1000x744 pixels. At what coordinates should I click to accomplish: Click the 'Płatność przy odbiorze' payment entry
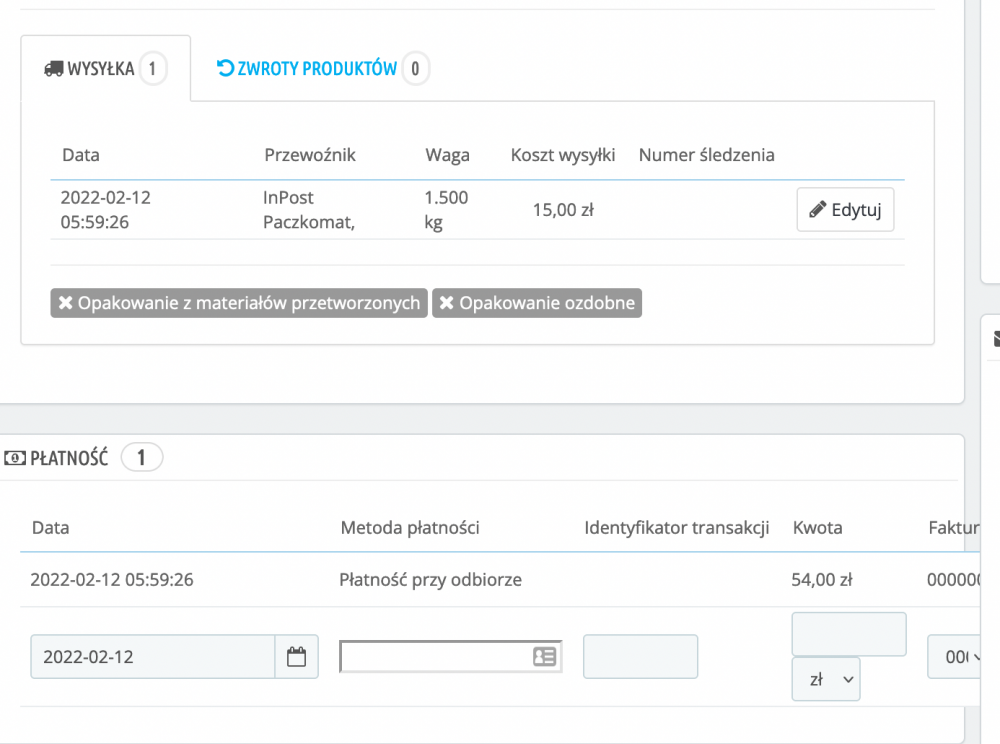pyautogui.click(x=430, y=579)
